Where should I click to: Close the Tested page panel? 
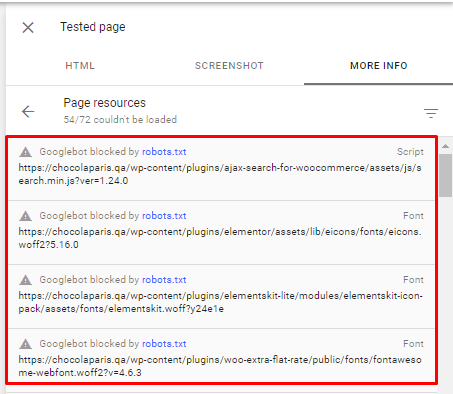coord(28,27)
